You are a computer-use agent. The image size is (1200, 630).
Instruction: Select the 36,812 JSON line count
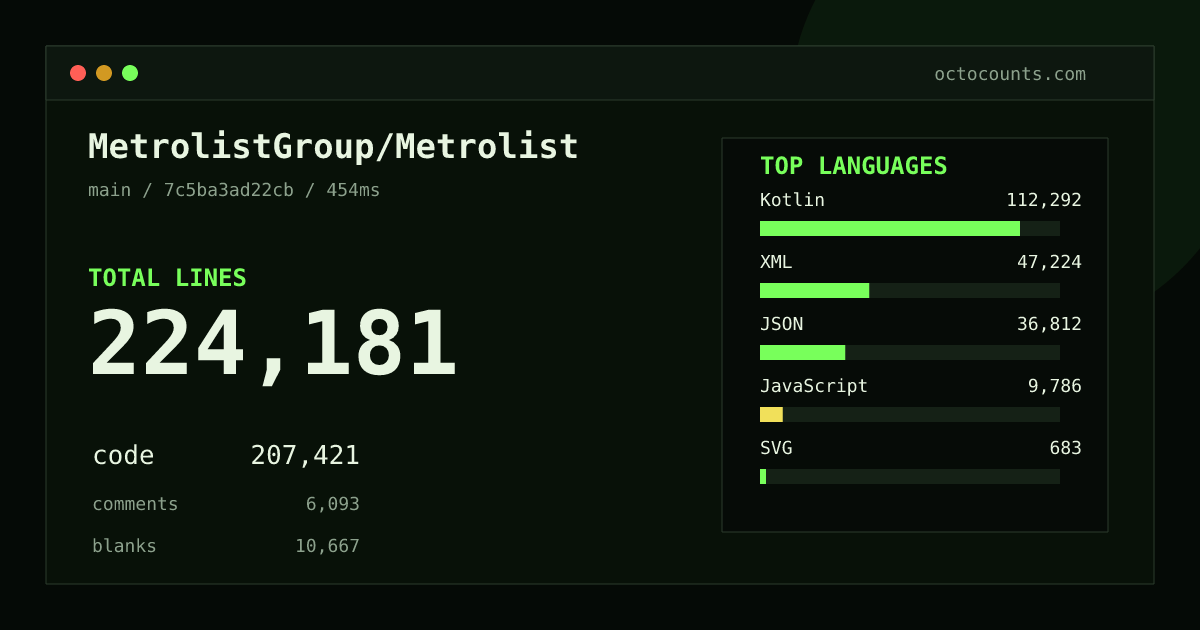point(1049,324)
